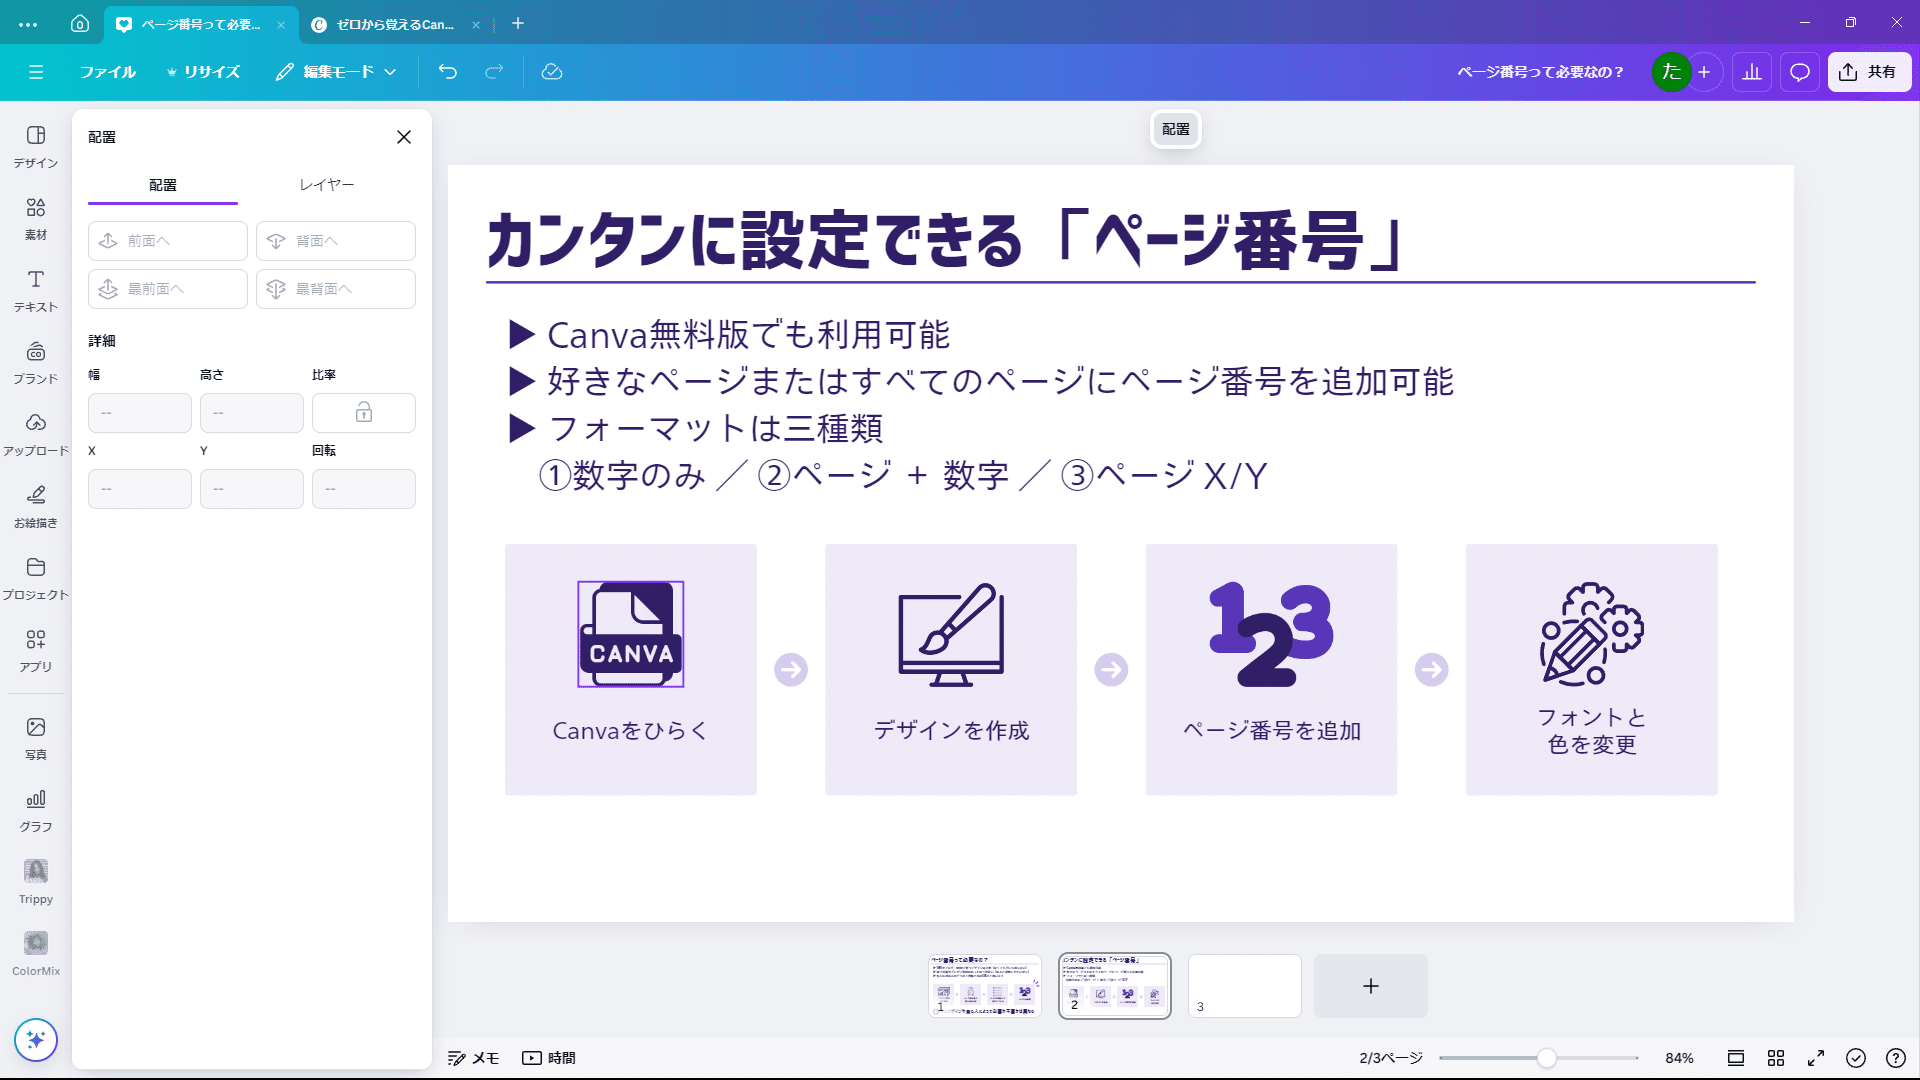Open the ColorMix app

click(x=36, y=954)
